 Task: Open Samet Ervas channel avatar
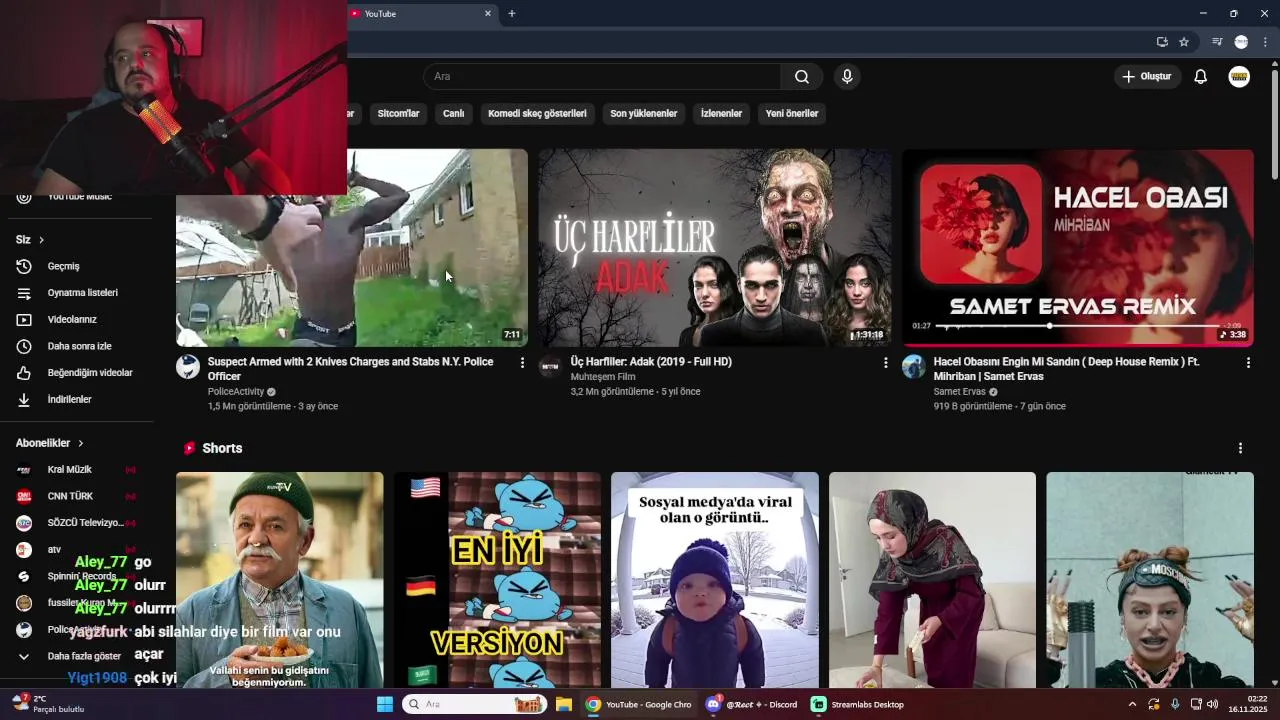point(913,366)
